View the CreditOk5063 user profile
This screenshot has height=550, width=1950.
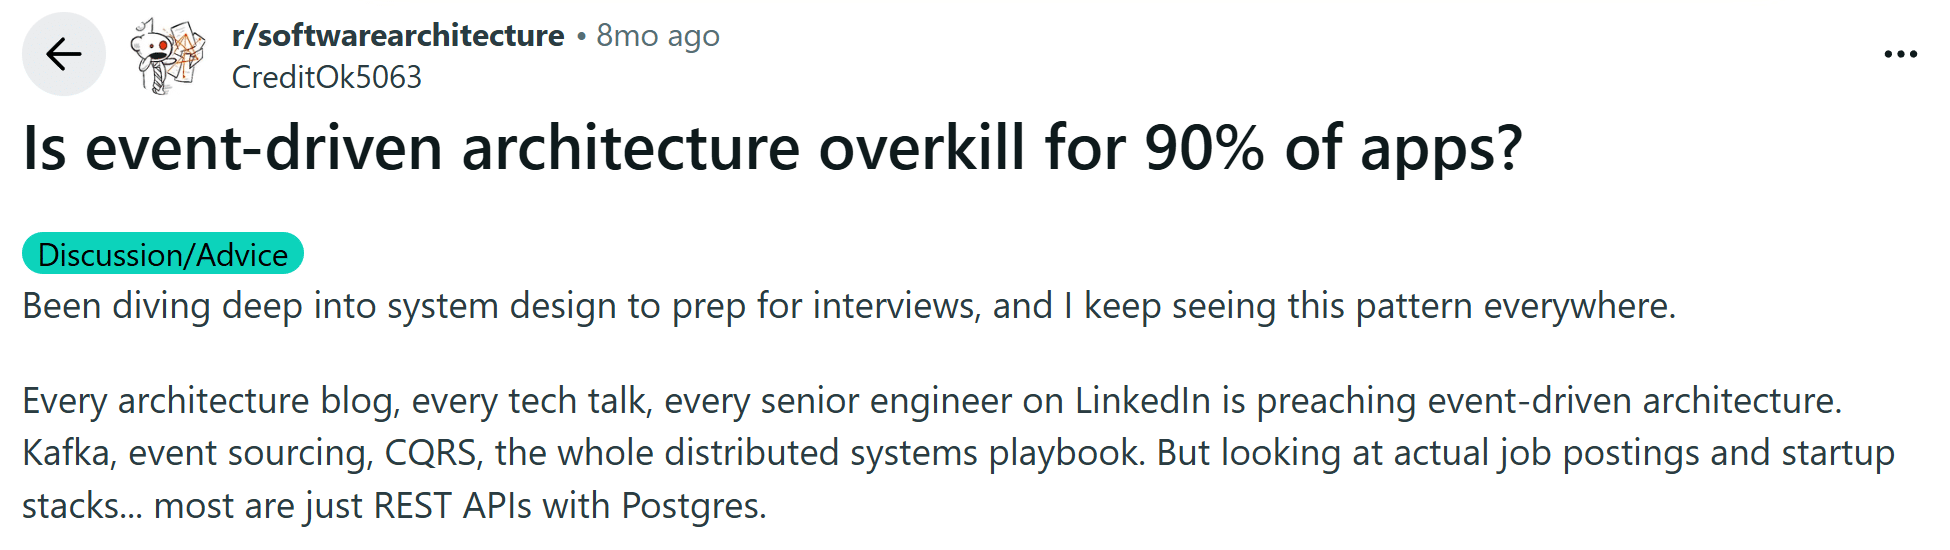coord(327,77)
